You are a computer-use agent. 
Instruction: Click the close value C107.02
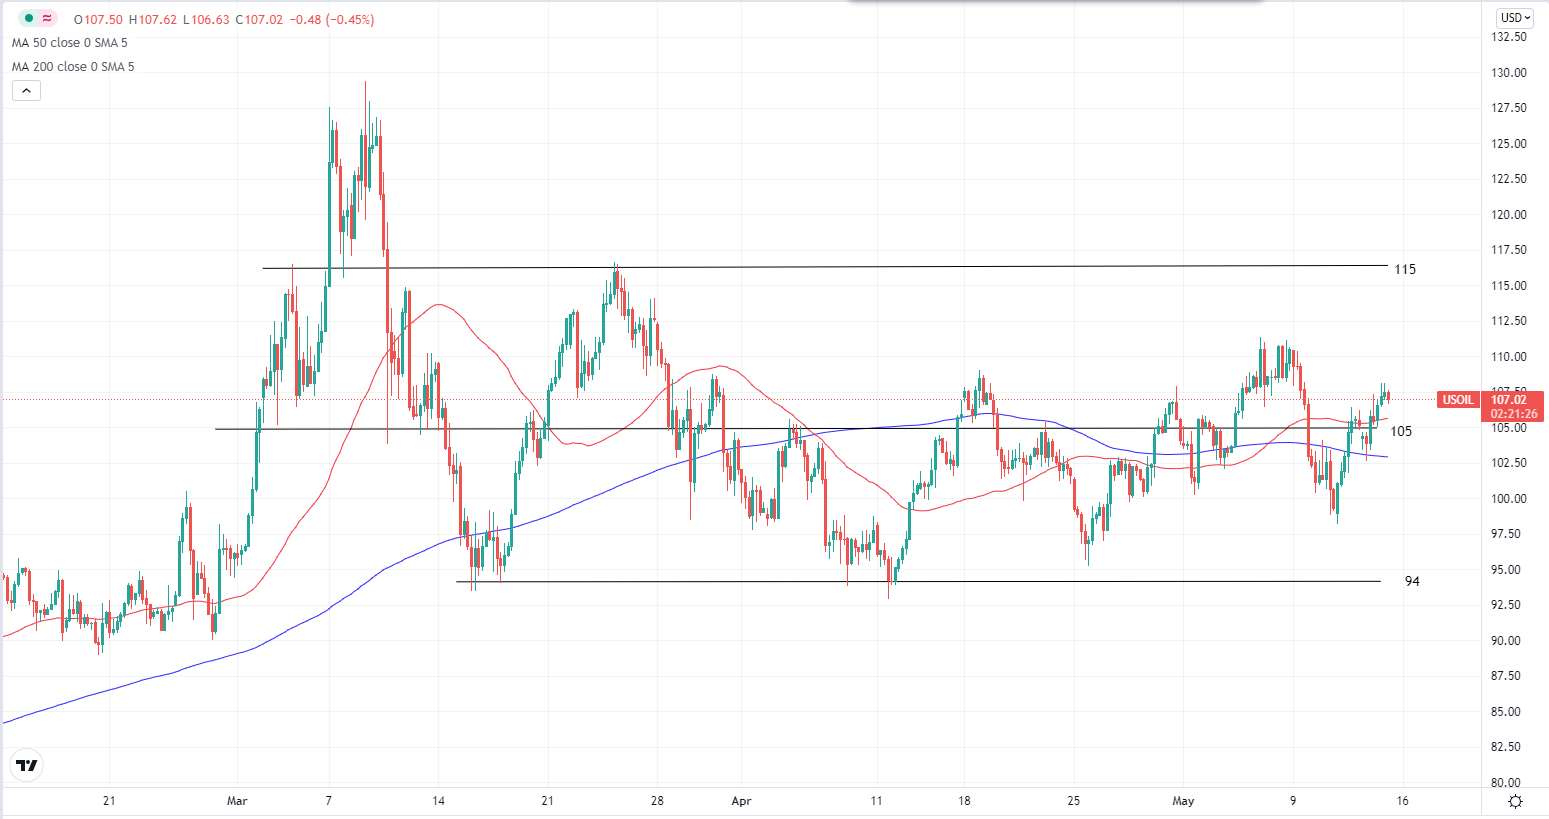260,19
